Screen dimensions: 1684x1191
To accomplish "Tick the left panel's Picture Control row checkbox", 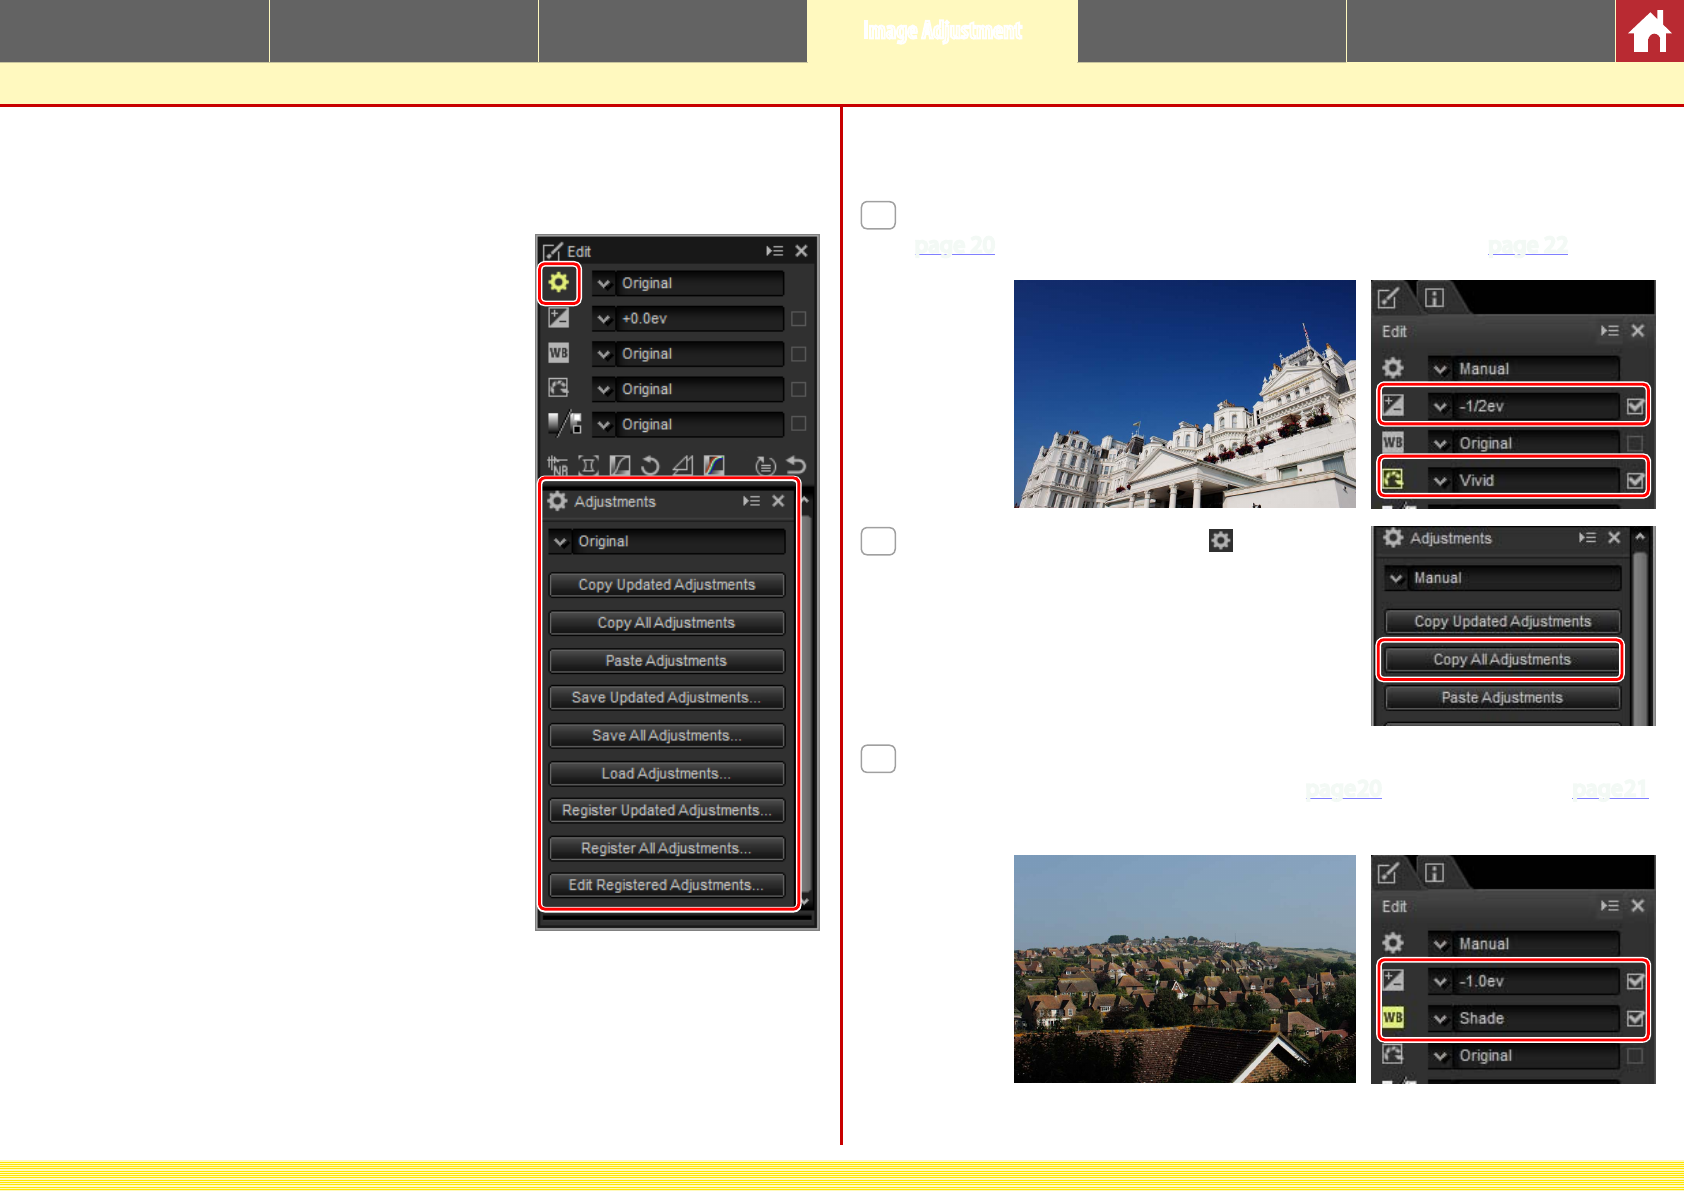I will click(798, 388).
